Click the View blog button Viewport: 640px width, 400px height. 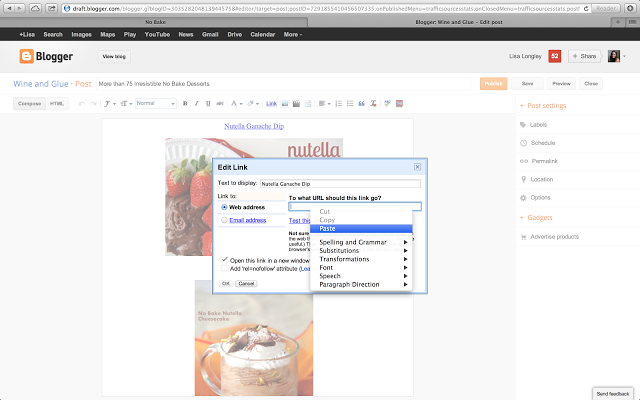(114, 57)
